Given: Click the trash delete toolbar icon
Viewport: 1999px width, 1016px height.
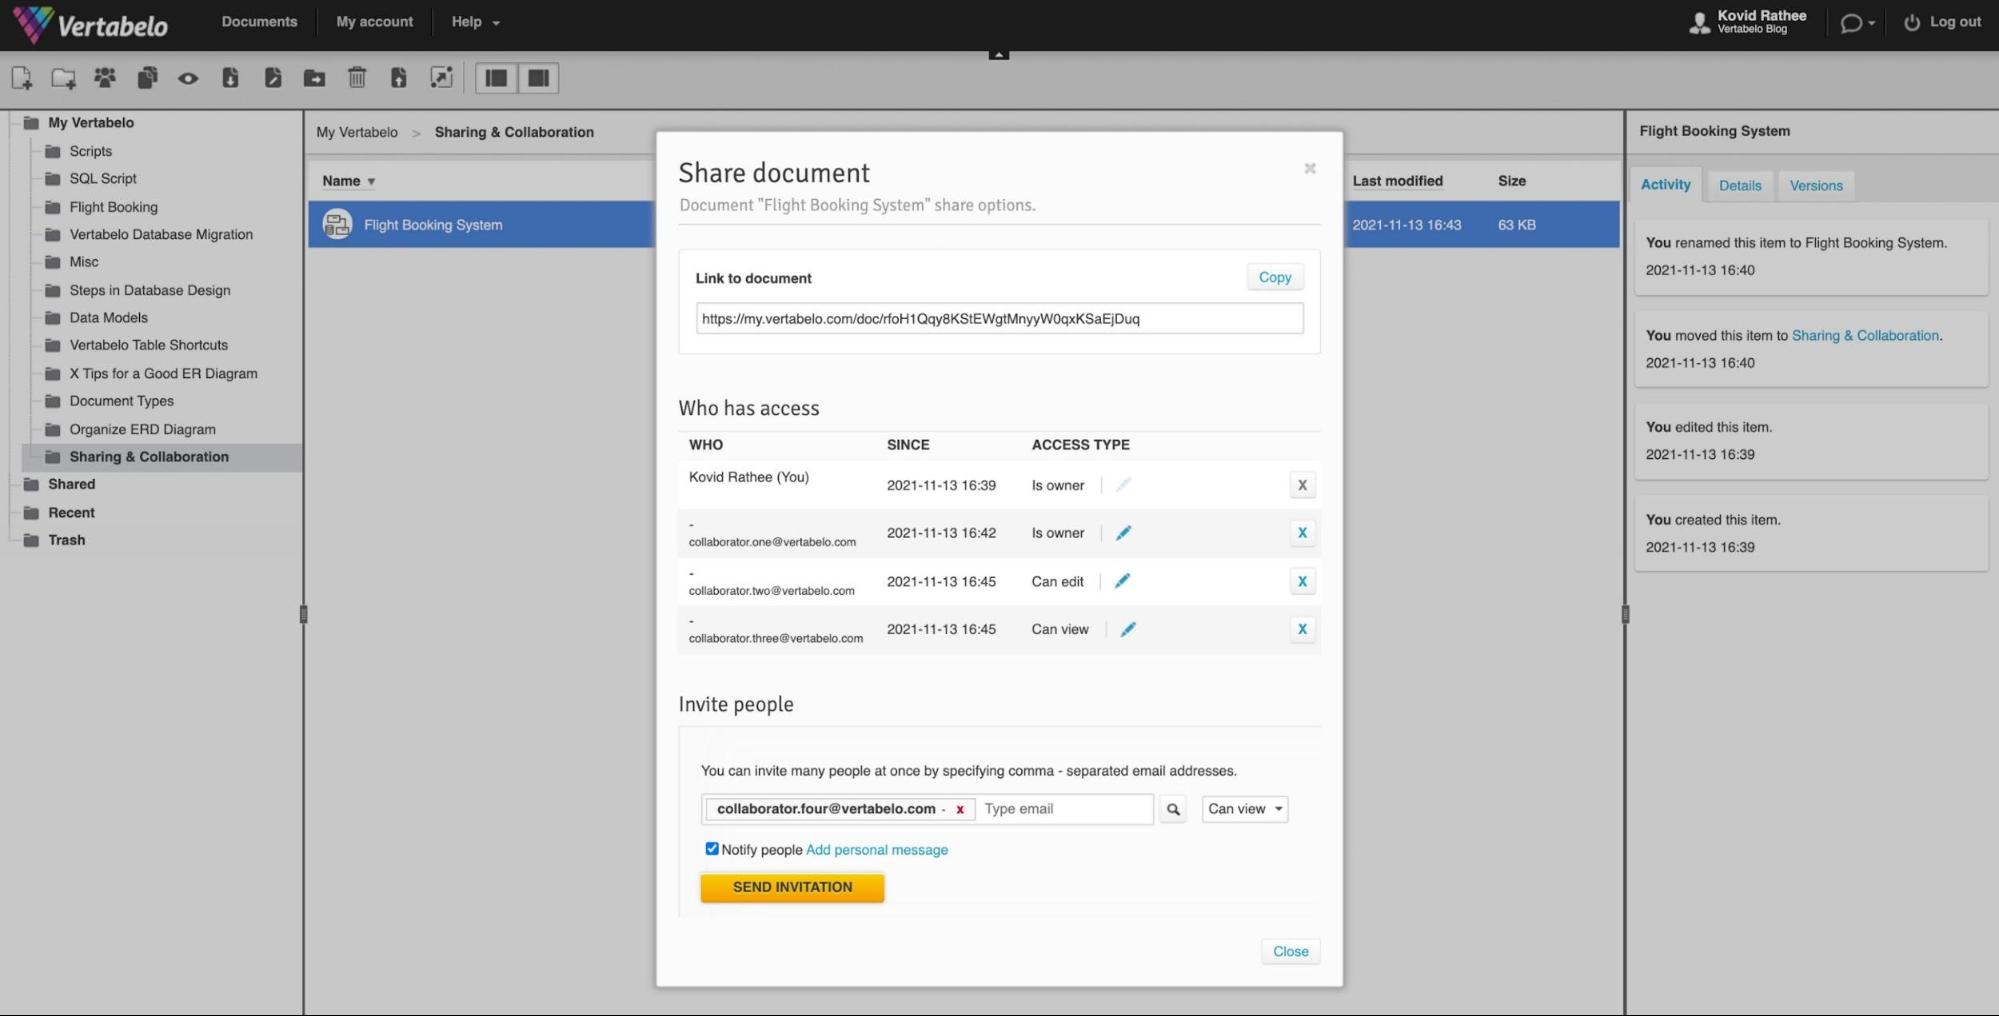Looking at the screenshot, I should pyautogui.click(x=357, y=77).
